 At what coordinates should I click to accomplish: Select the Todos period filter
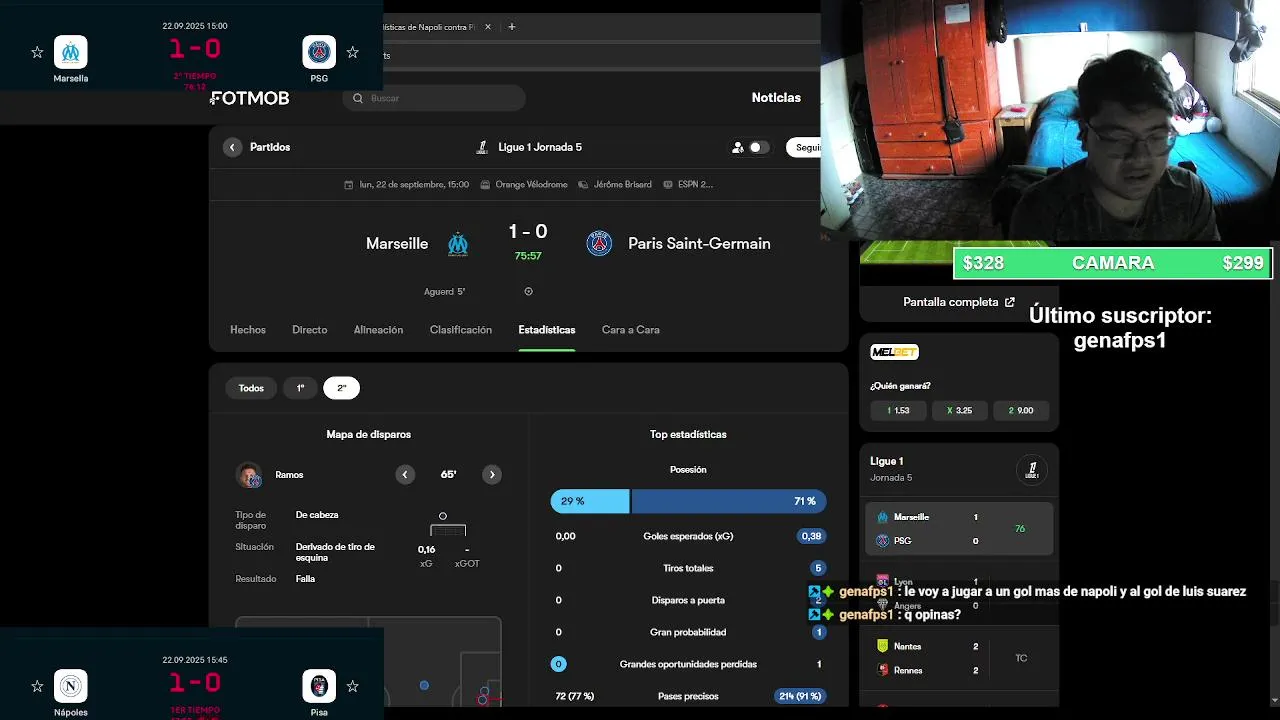(251, 388)
